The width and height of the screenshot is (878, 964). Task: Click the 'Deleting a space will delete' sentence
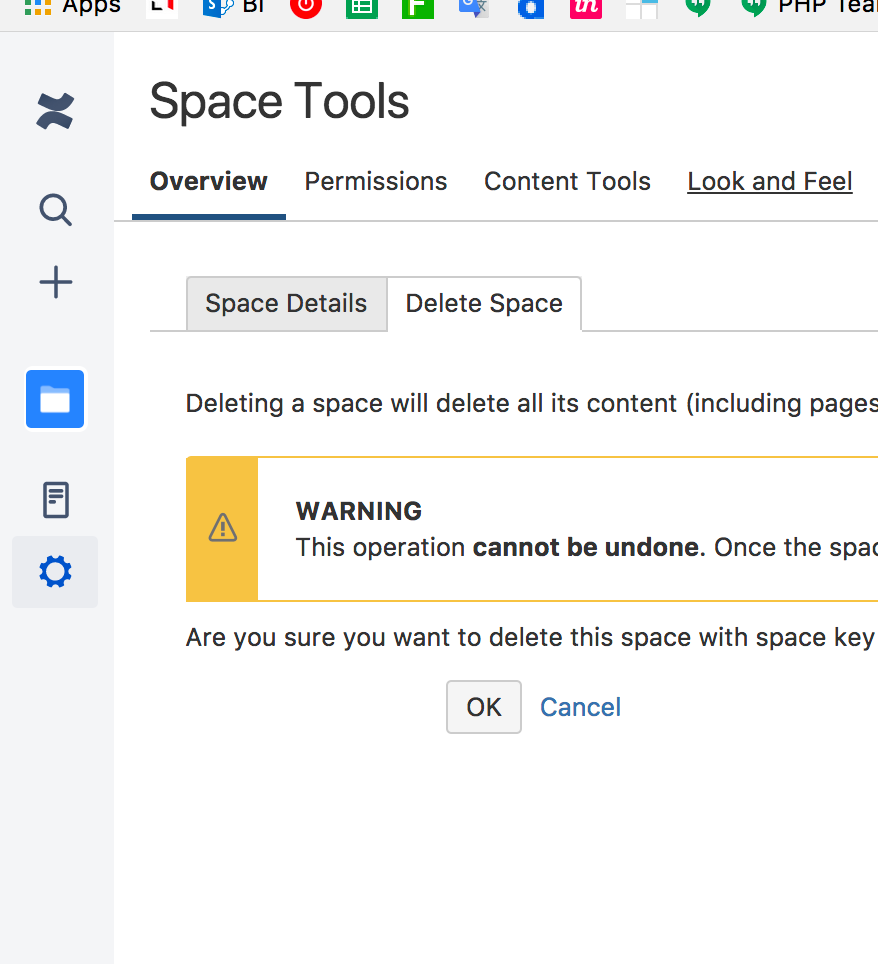click(532, 404)
